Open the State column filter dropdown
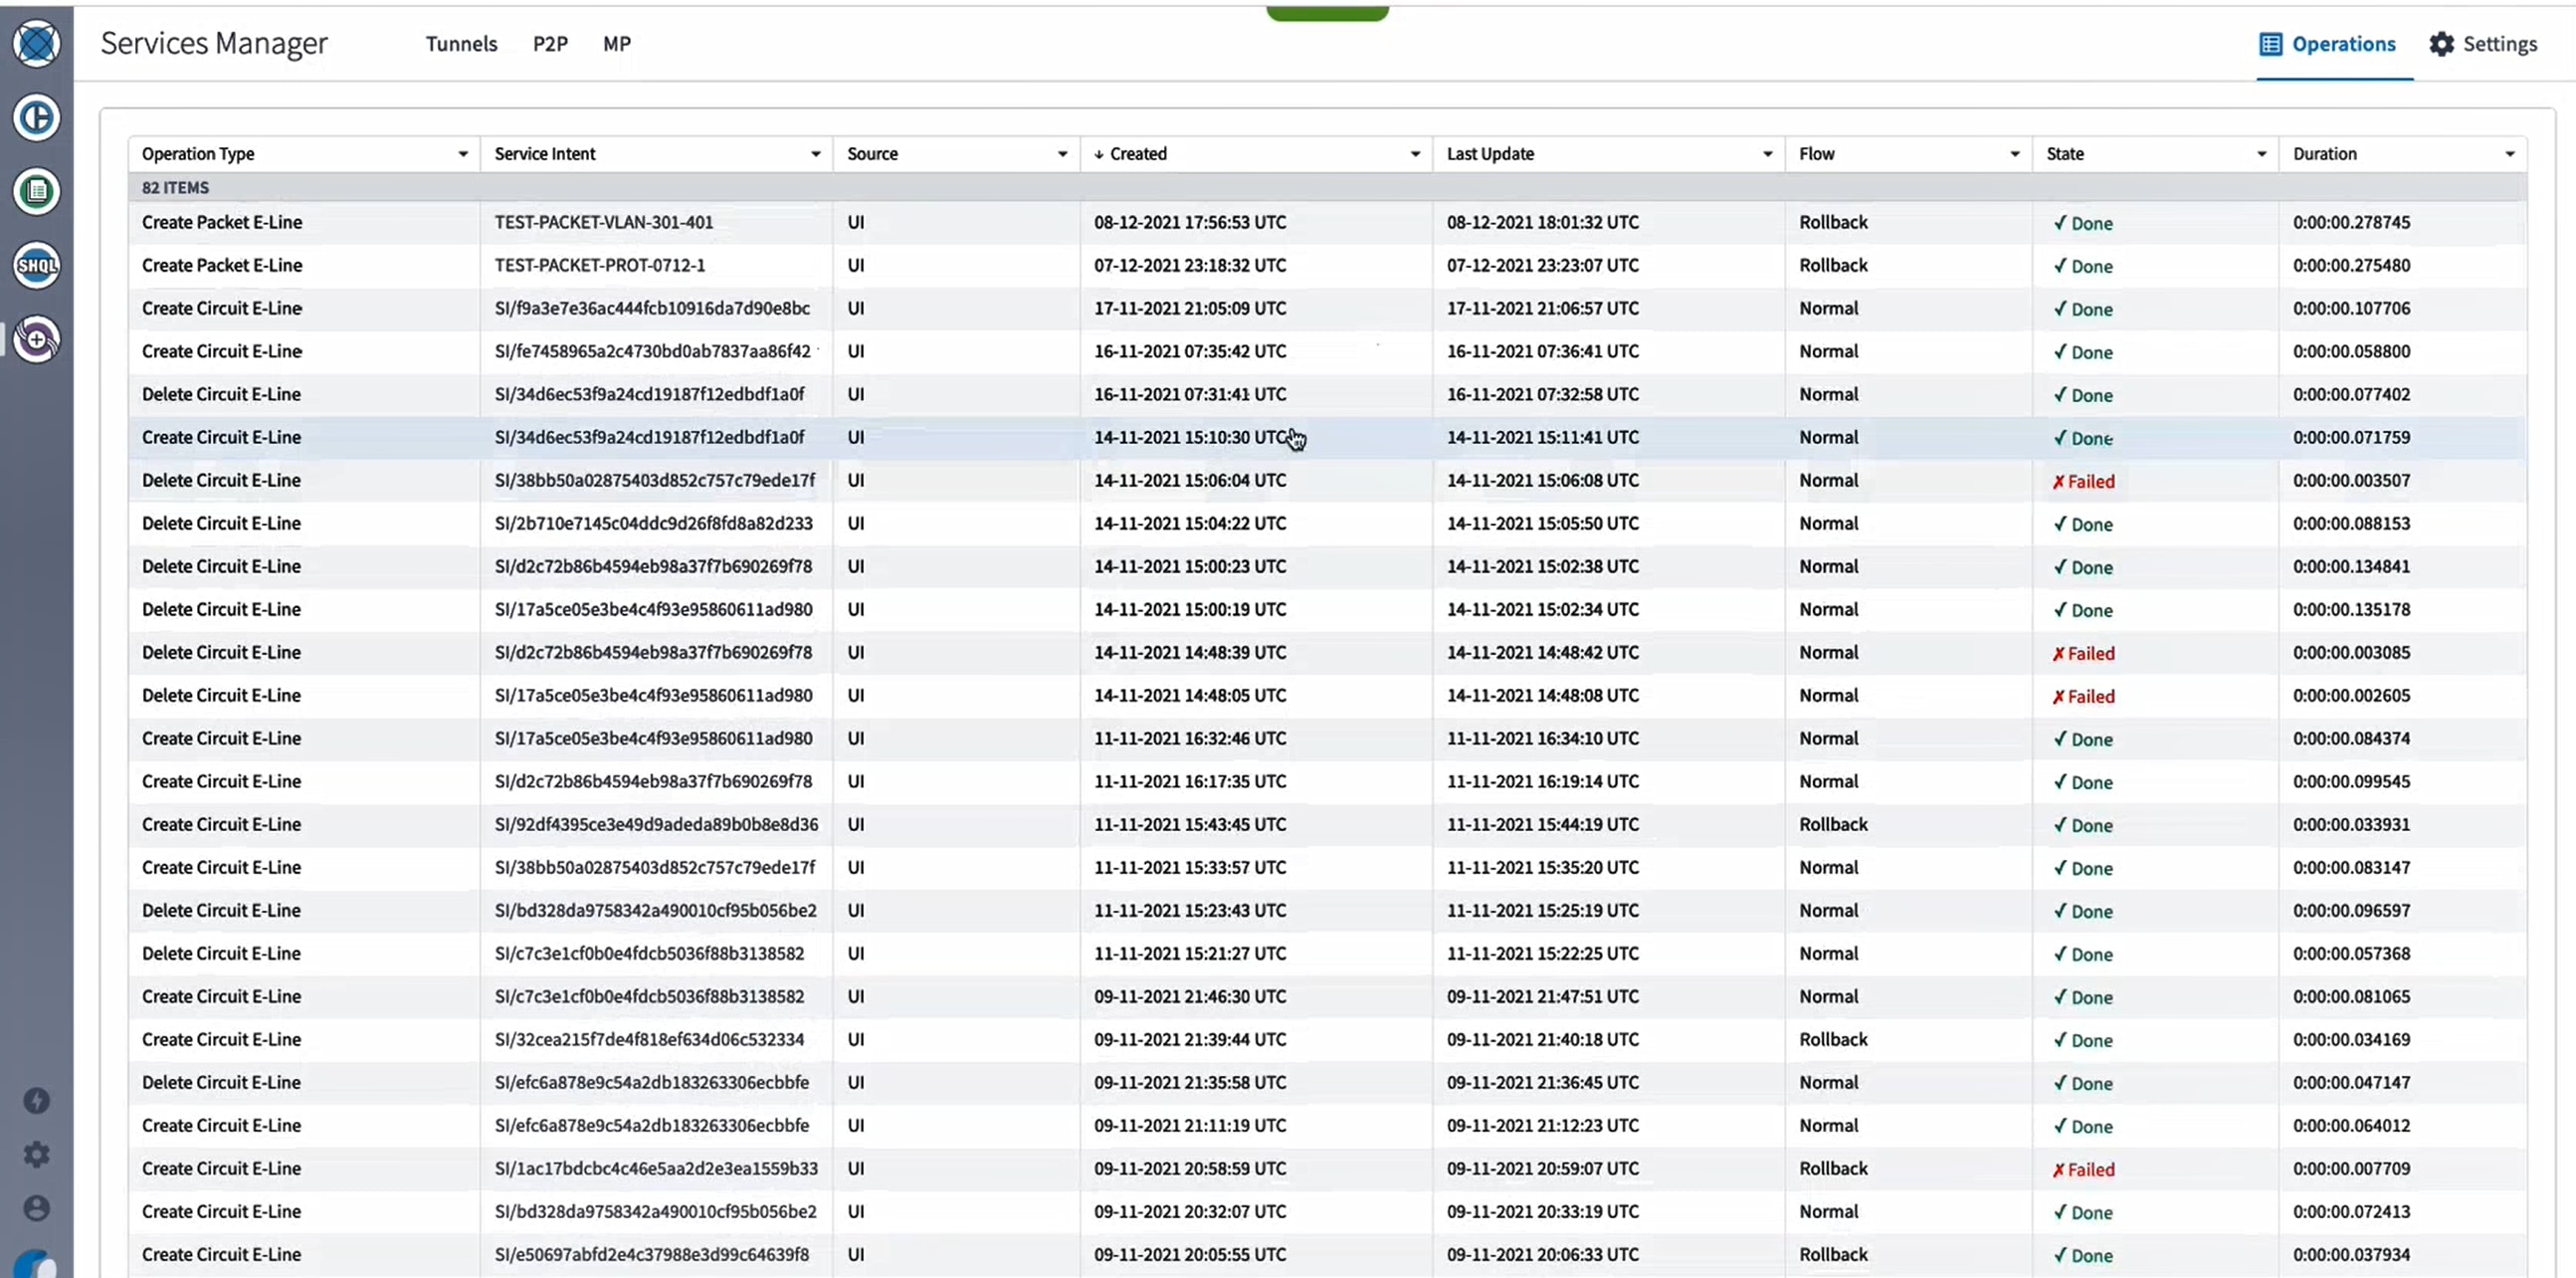The width and height of the screenshot is (2576, 1278). coord(2262,154)
